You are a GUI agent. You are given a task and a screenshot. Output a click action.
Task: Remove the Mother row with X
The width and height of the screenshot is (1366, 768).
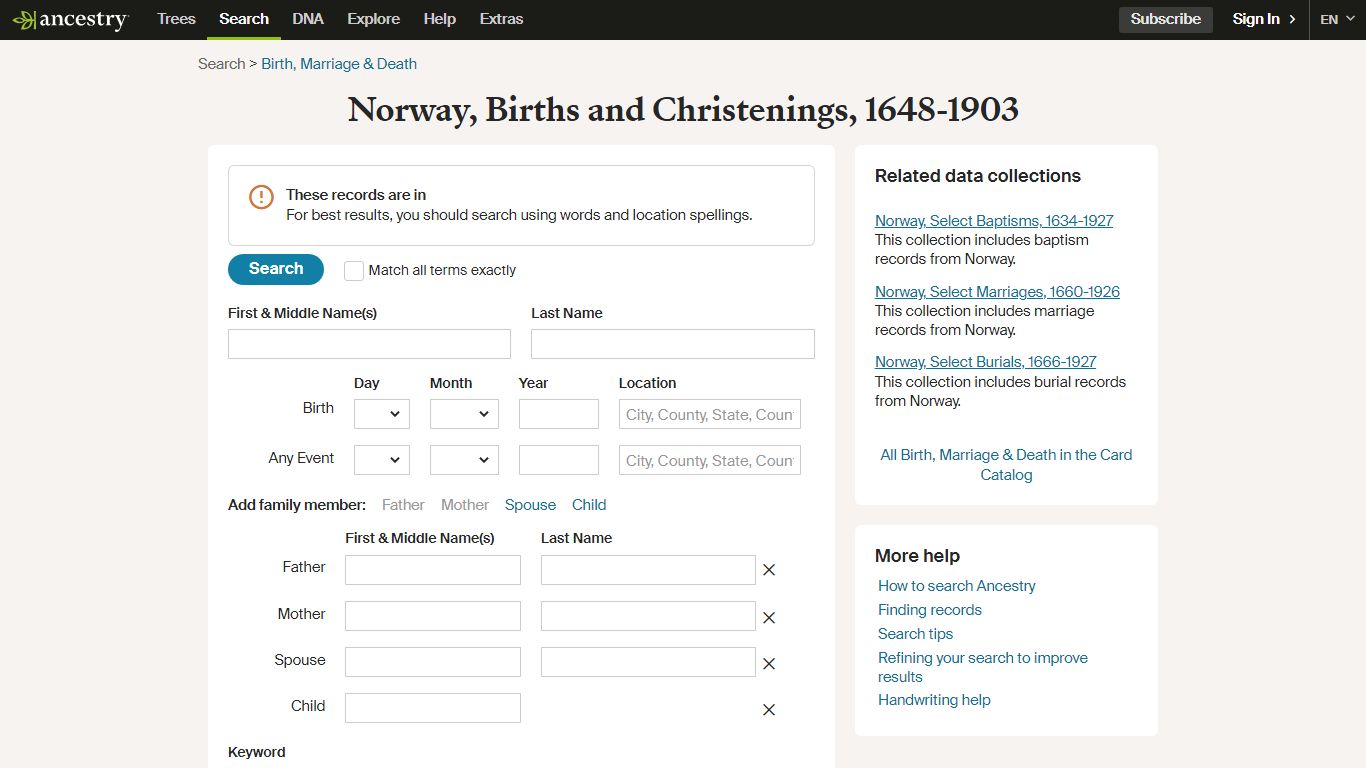[769, 618]
